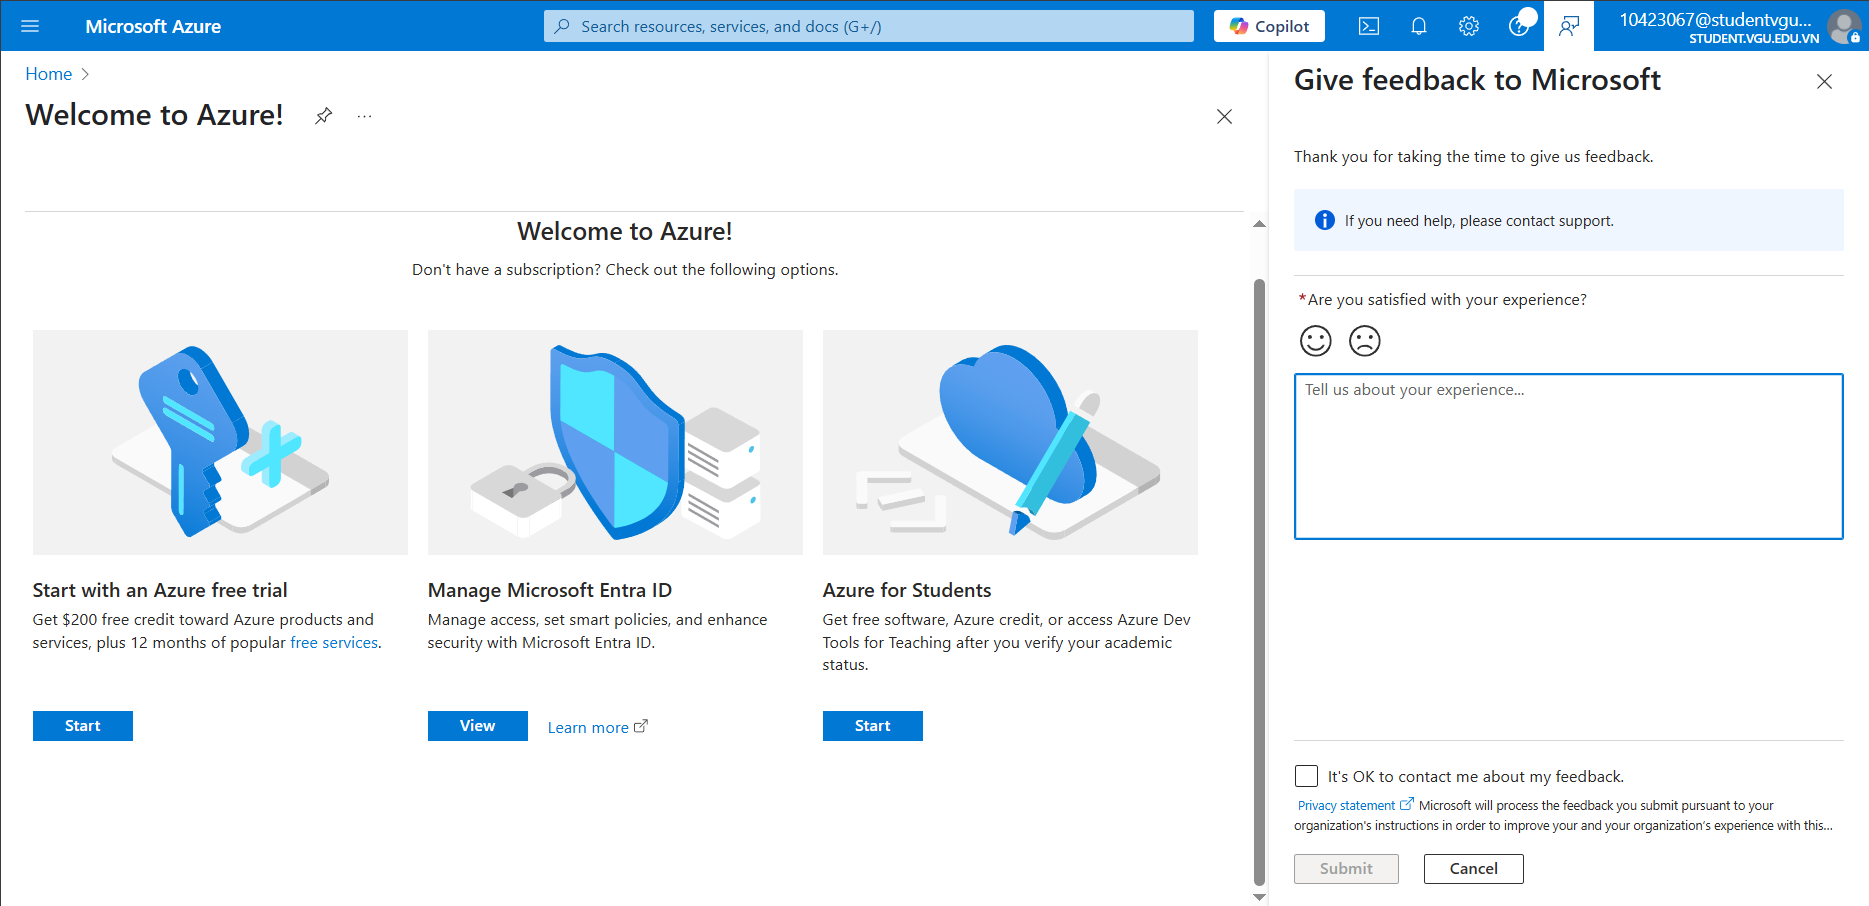
Task: Open the portal settings gear
Action: tap(1469, 26)
